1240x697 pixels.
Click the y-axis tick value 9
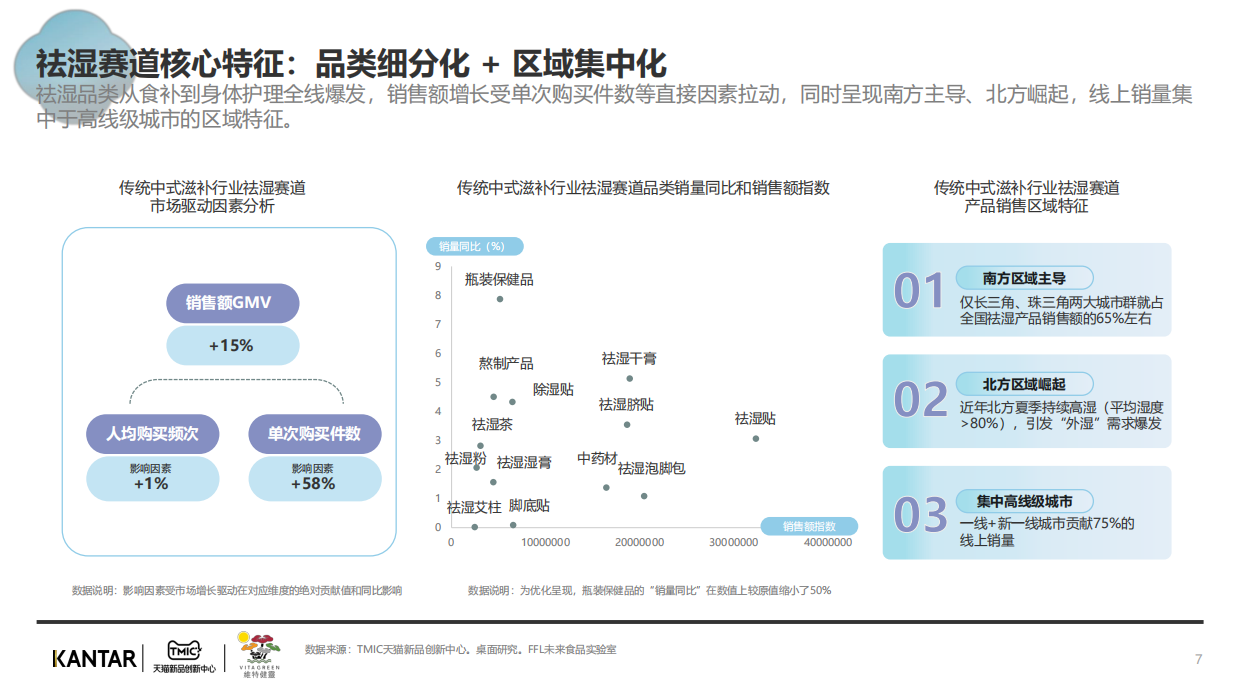[438, 266]
